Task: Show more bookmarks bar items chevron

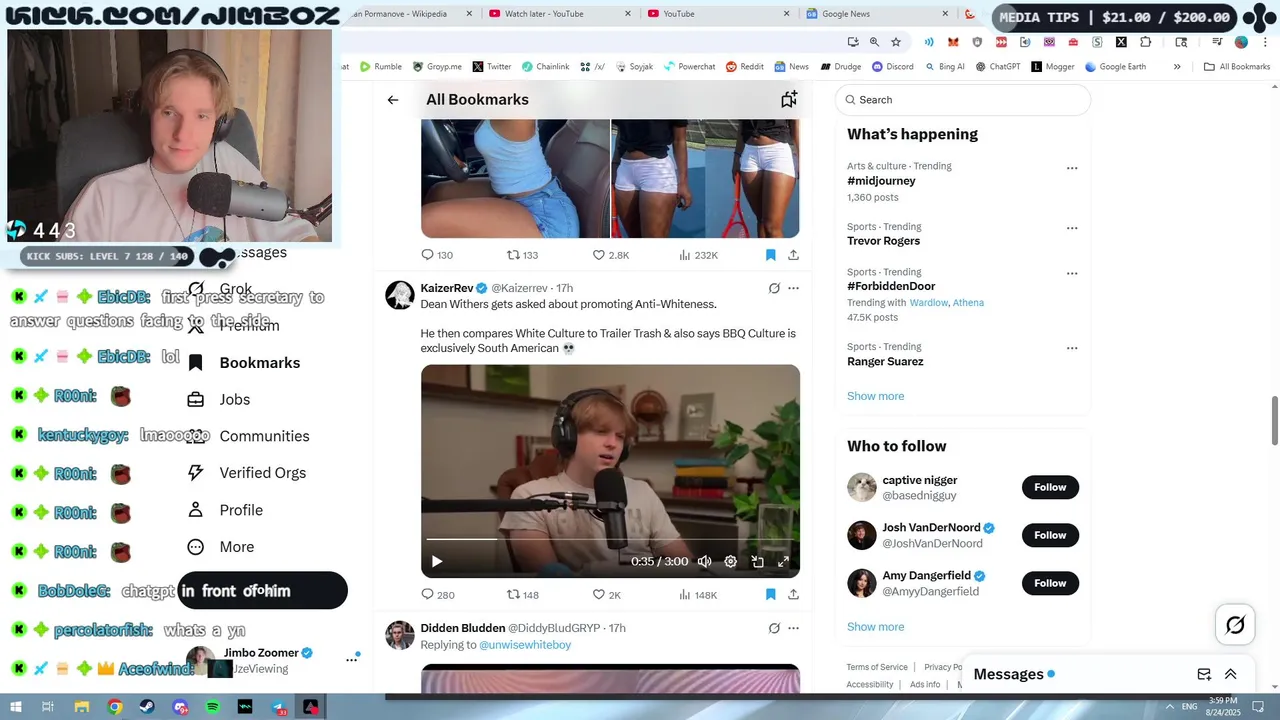Action: coord(1177,67)
